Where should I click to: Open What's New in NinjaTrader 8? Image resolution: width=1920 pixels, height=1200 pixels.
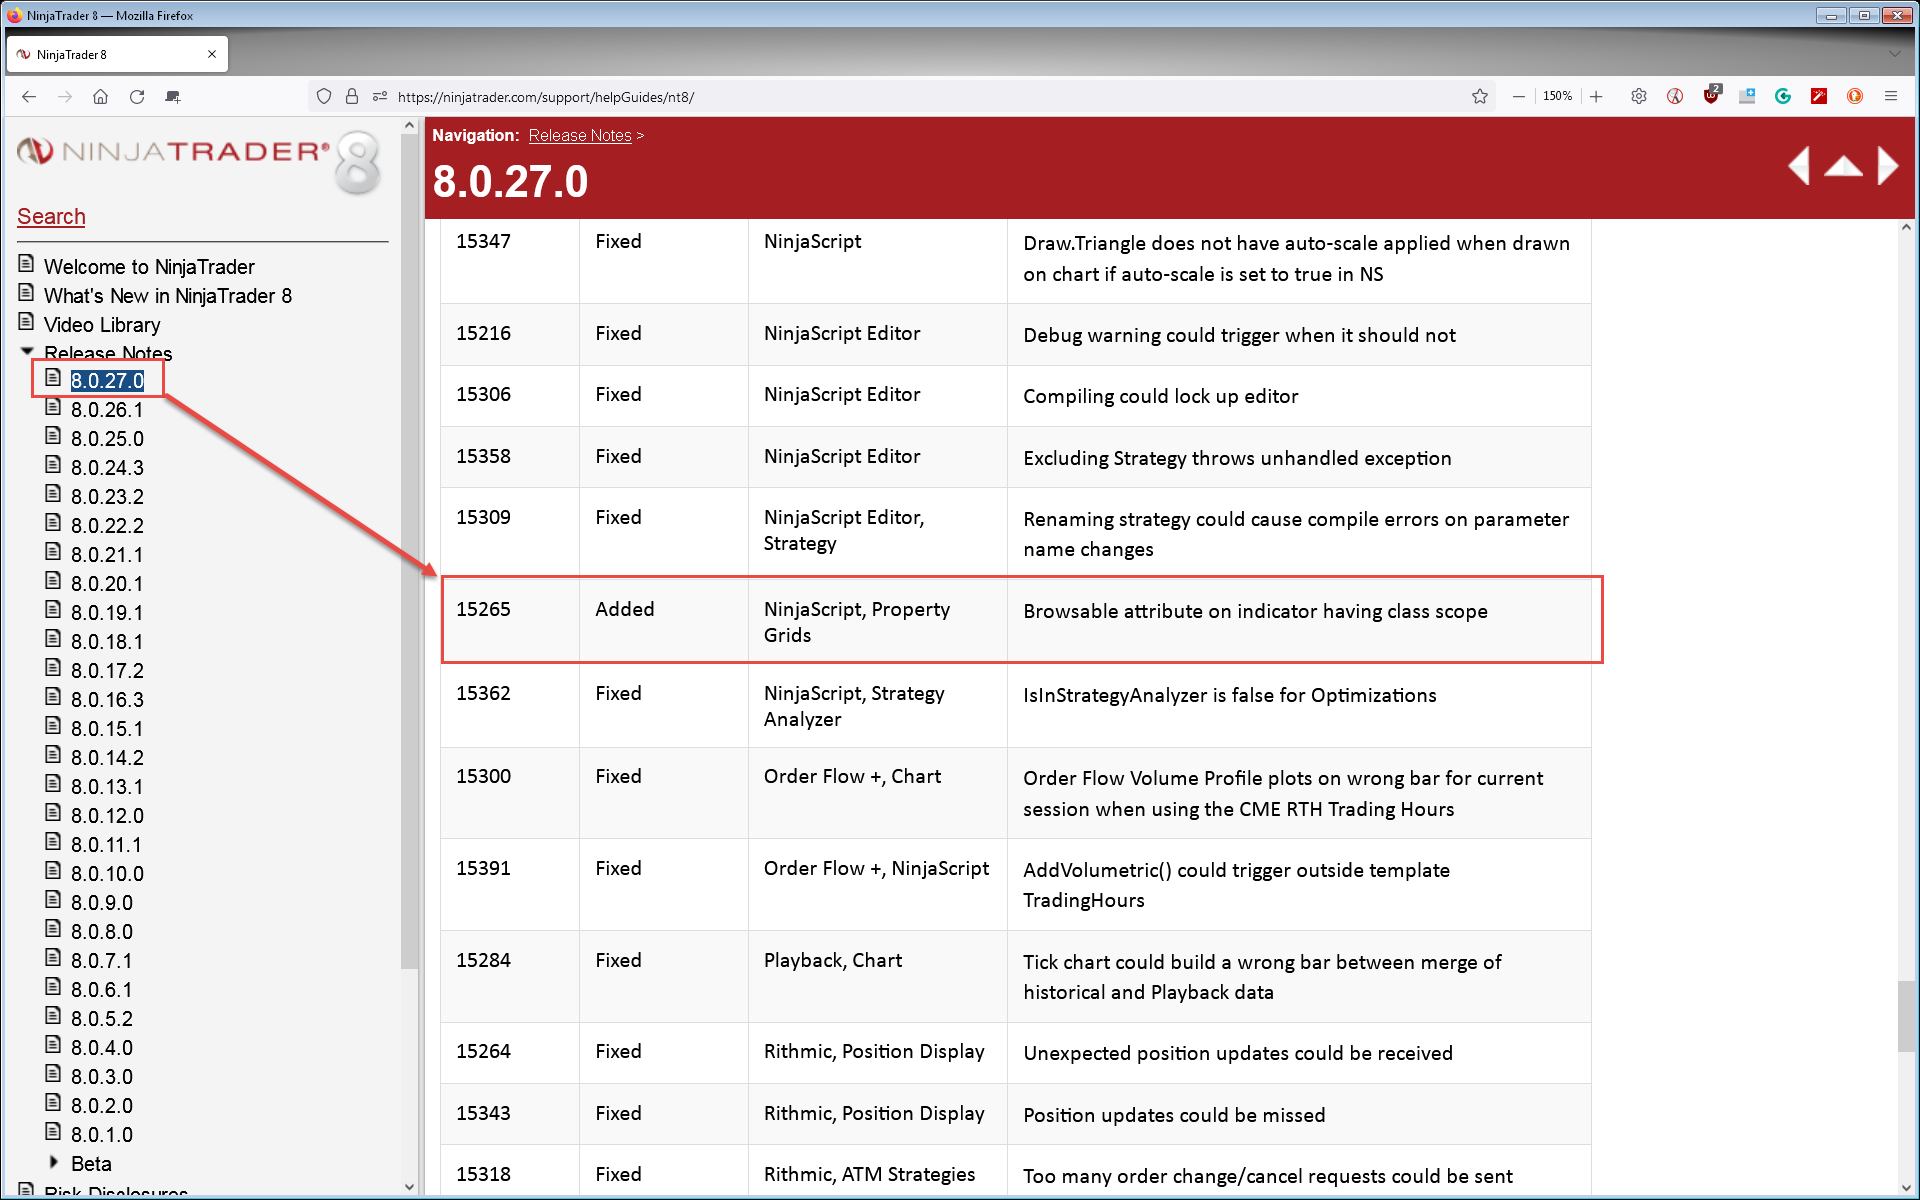click(x=168, y=296)
